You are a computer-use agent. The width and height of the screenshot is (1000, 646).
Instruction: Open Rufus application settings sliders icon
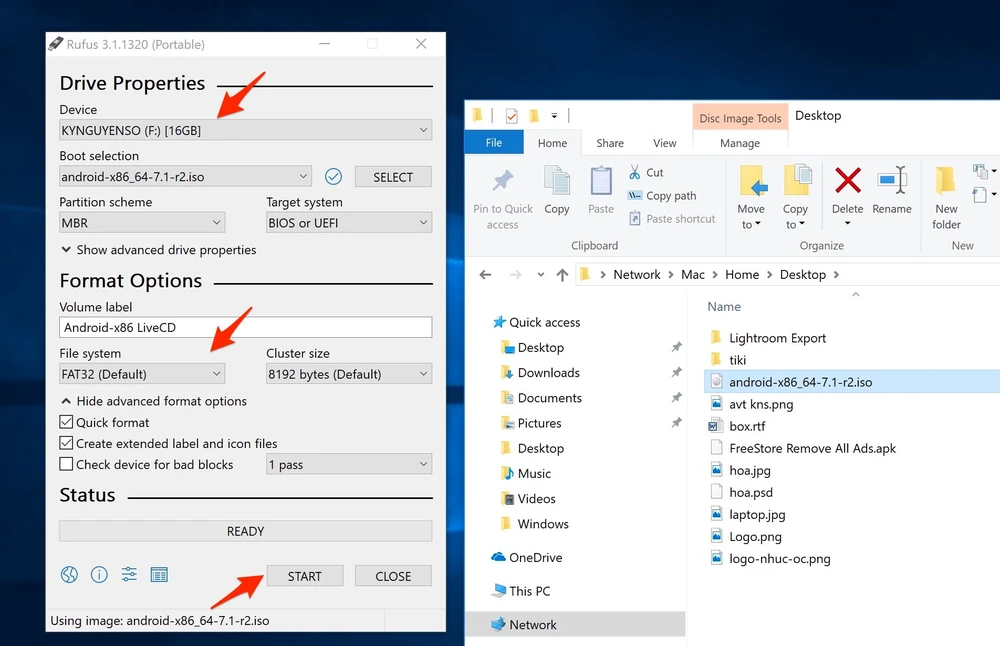(x=129, y=574)
